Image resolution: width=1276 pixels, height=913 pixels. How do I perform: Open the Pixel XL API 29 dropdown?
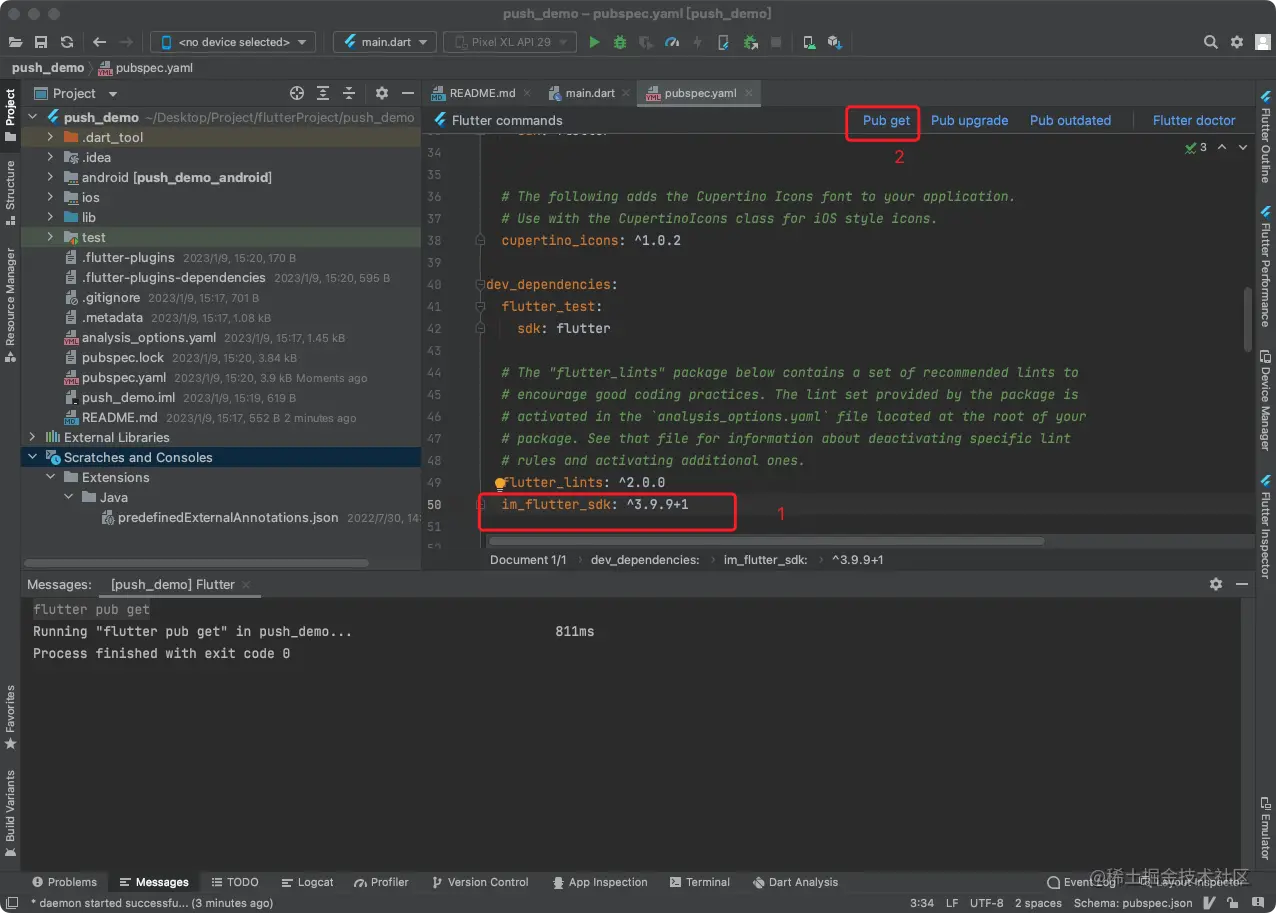tap(510, 42)
